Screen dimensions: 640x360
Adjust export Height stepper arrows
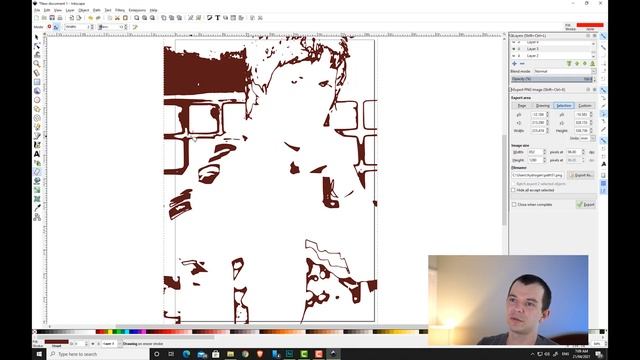(591, 131)
